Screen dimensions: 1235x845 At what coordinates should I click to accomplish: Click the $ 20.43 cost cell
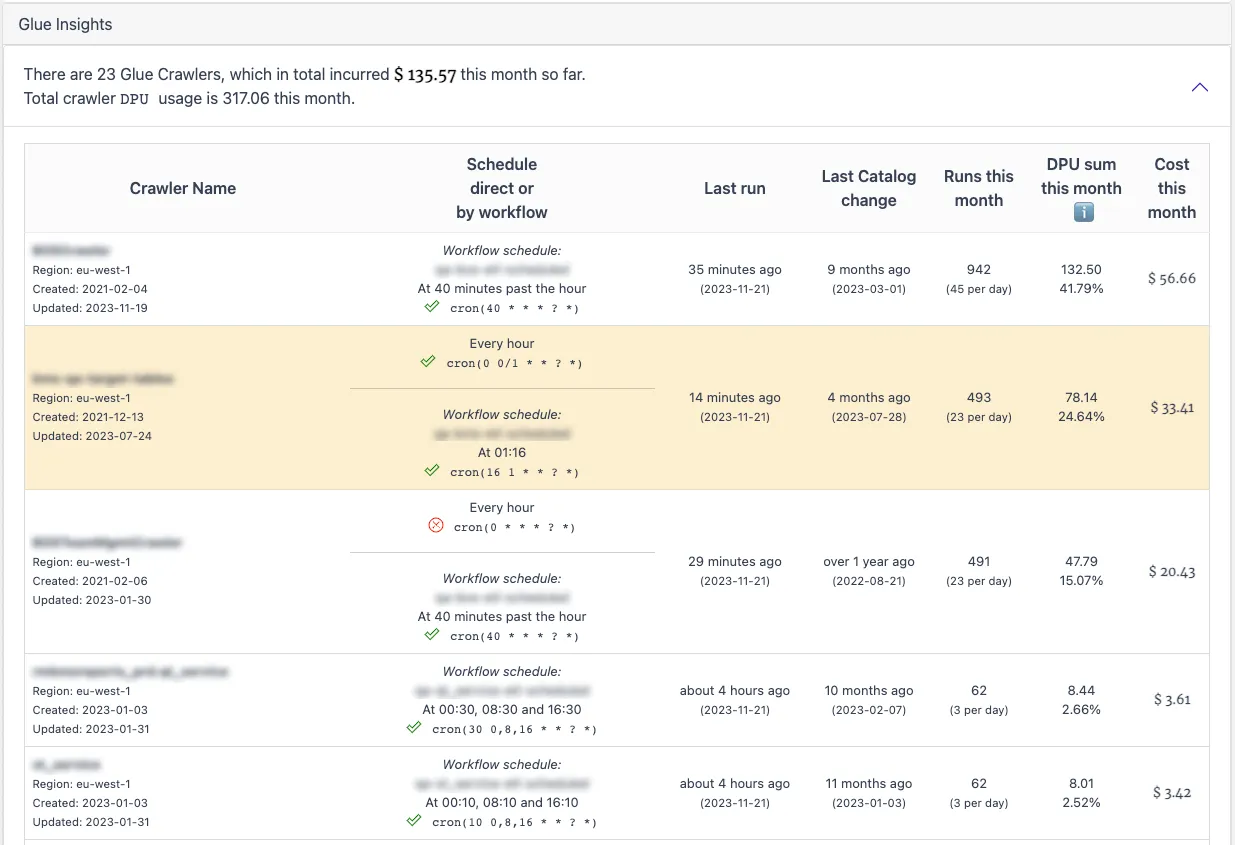coord(1172,571)
